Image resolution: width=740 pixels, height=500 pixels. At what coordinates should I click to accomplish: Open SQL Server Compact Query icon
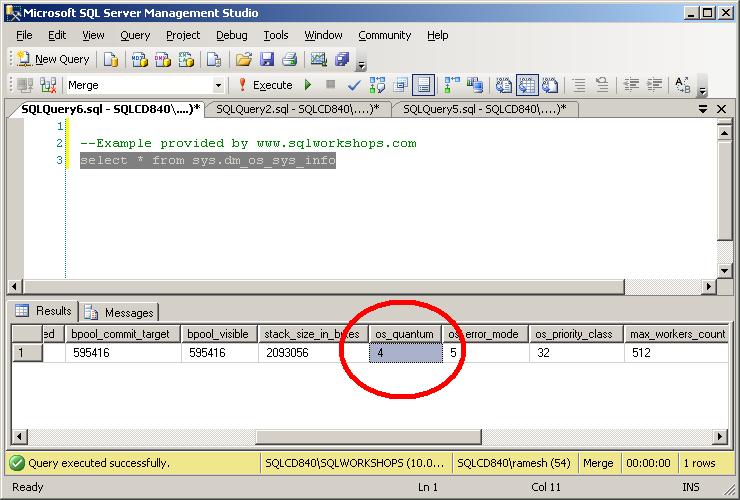(214, 59)
